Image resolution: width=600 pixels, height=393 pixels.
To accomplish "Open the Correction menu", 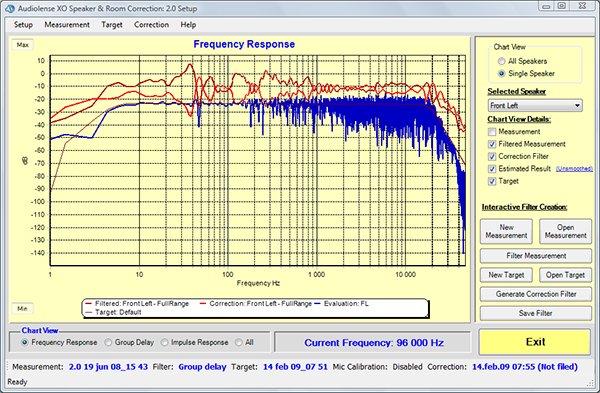I will click(x=151, y=25).
